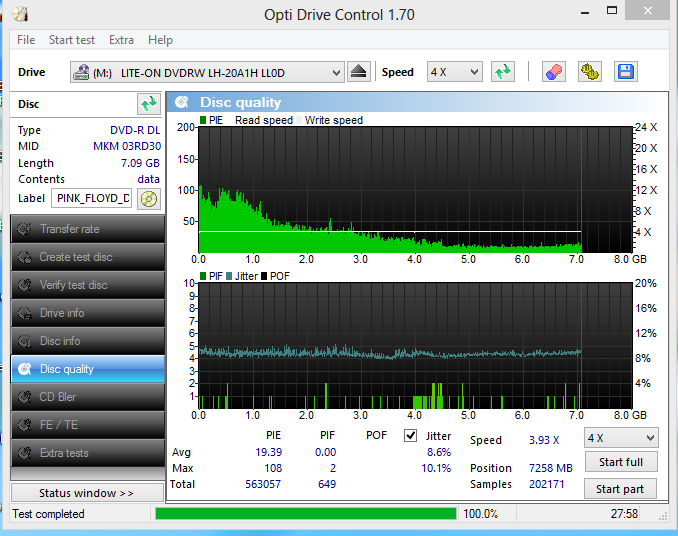Open the Speed dropdown in the toolbar
This screenshot has height=536, width=678.
(454, 72)
